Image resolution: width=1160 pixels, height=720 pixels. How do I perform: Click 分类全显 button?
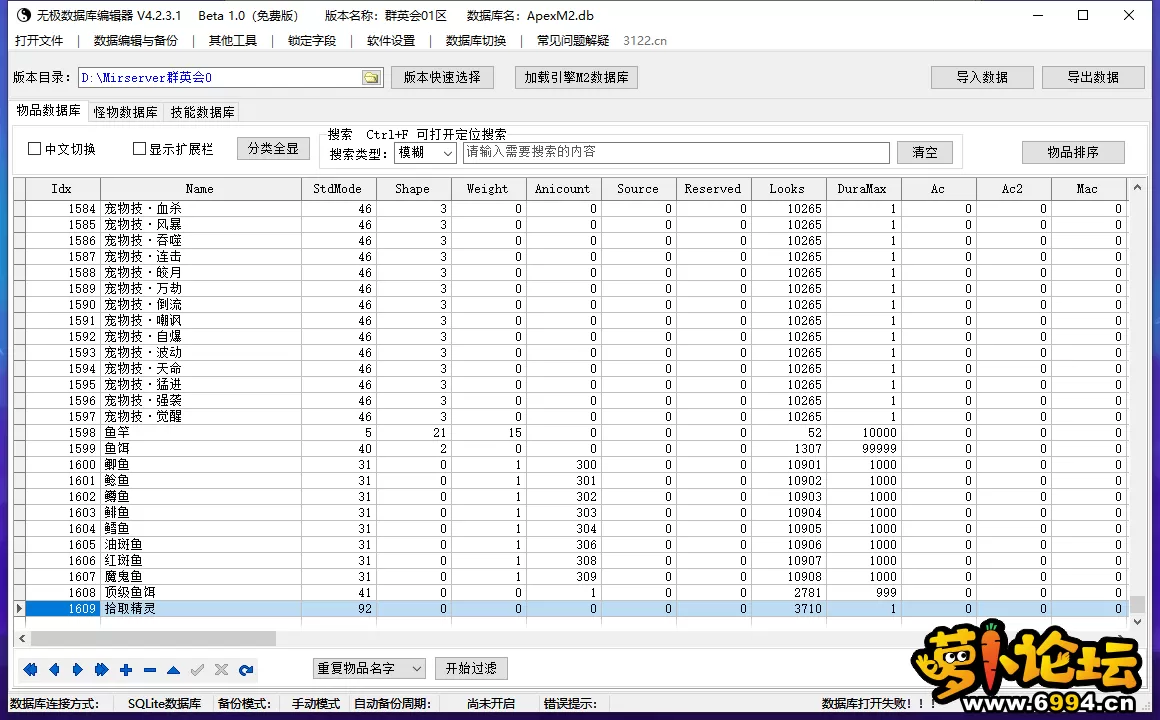click(273, 149)
